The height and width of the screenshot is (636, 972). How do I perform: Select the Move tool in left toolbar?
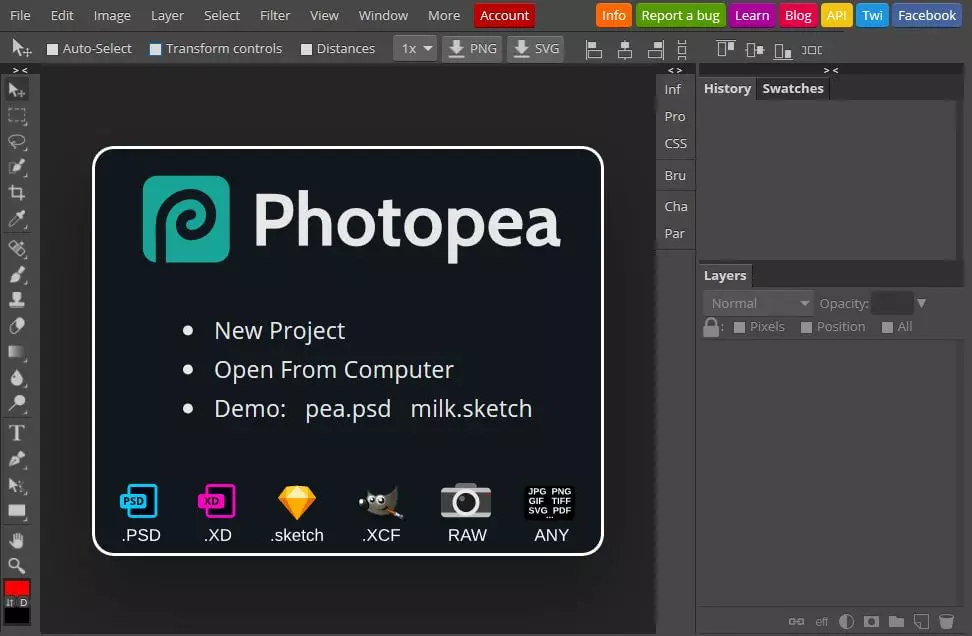[x=17, y=91]
